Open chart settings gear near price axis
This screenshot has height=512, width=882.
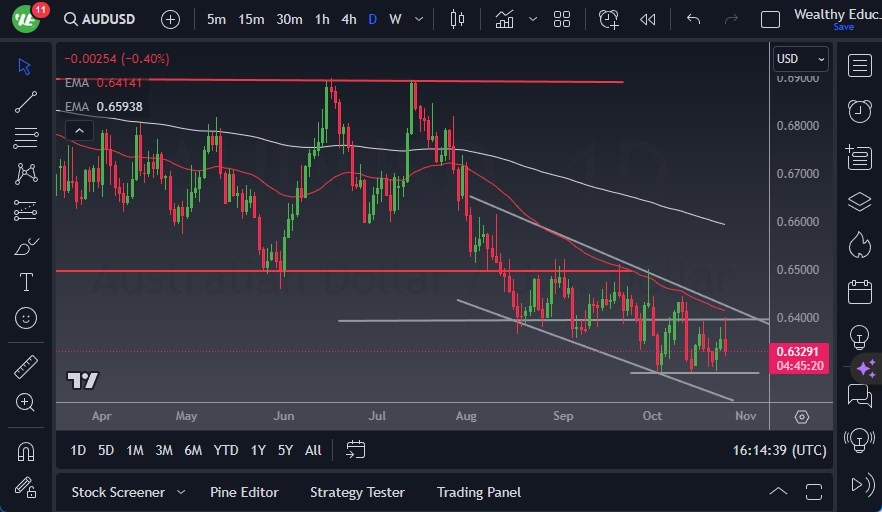[x=802, y=416]
